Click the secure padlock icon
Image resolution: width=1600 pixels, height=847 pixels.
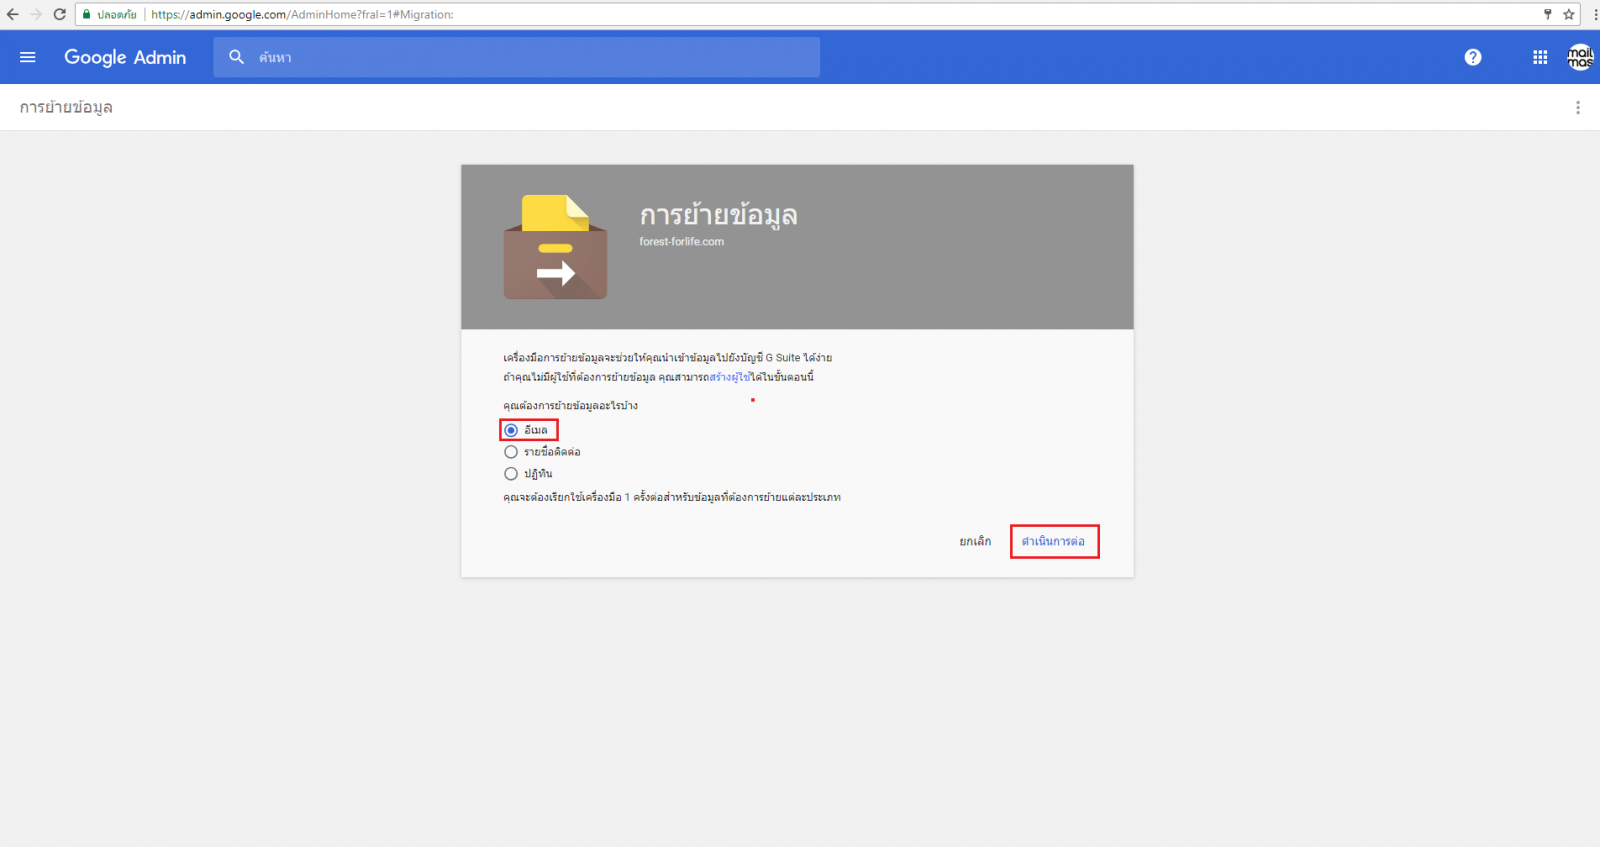(87, 14)
